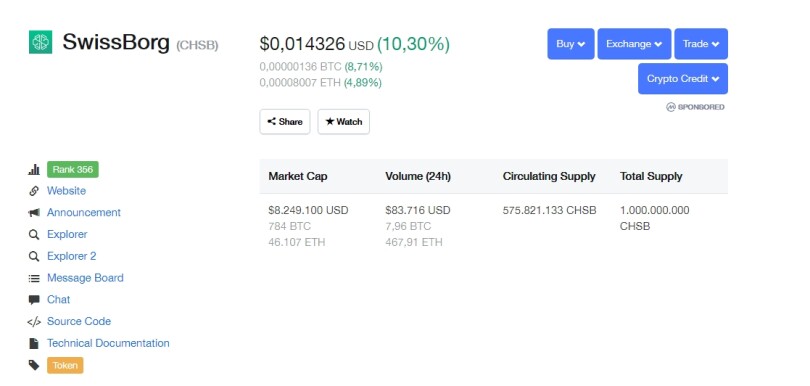Screen dimensions: 810x386
Task: Open the Chat link
Action: click(58, 300)
